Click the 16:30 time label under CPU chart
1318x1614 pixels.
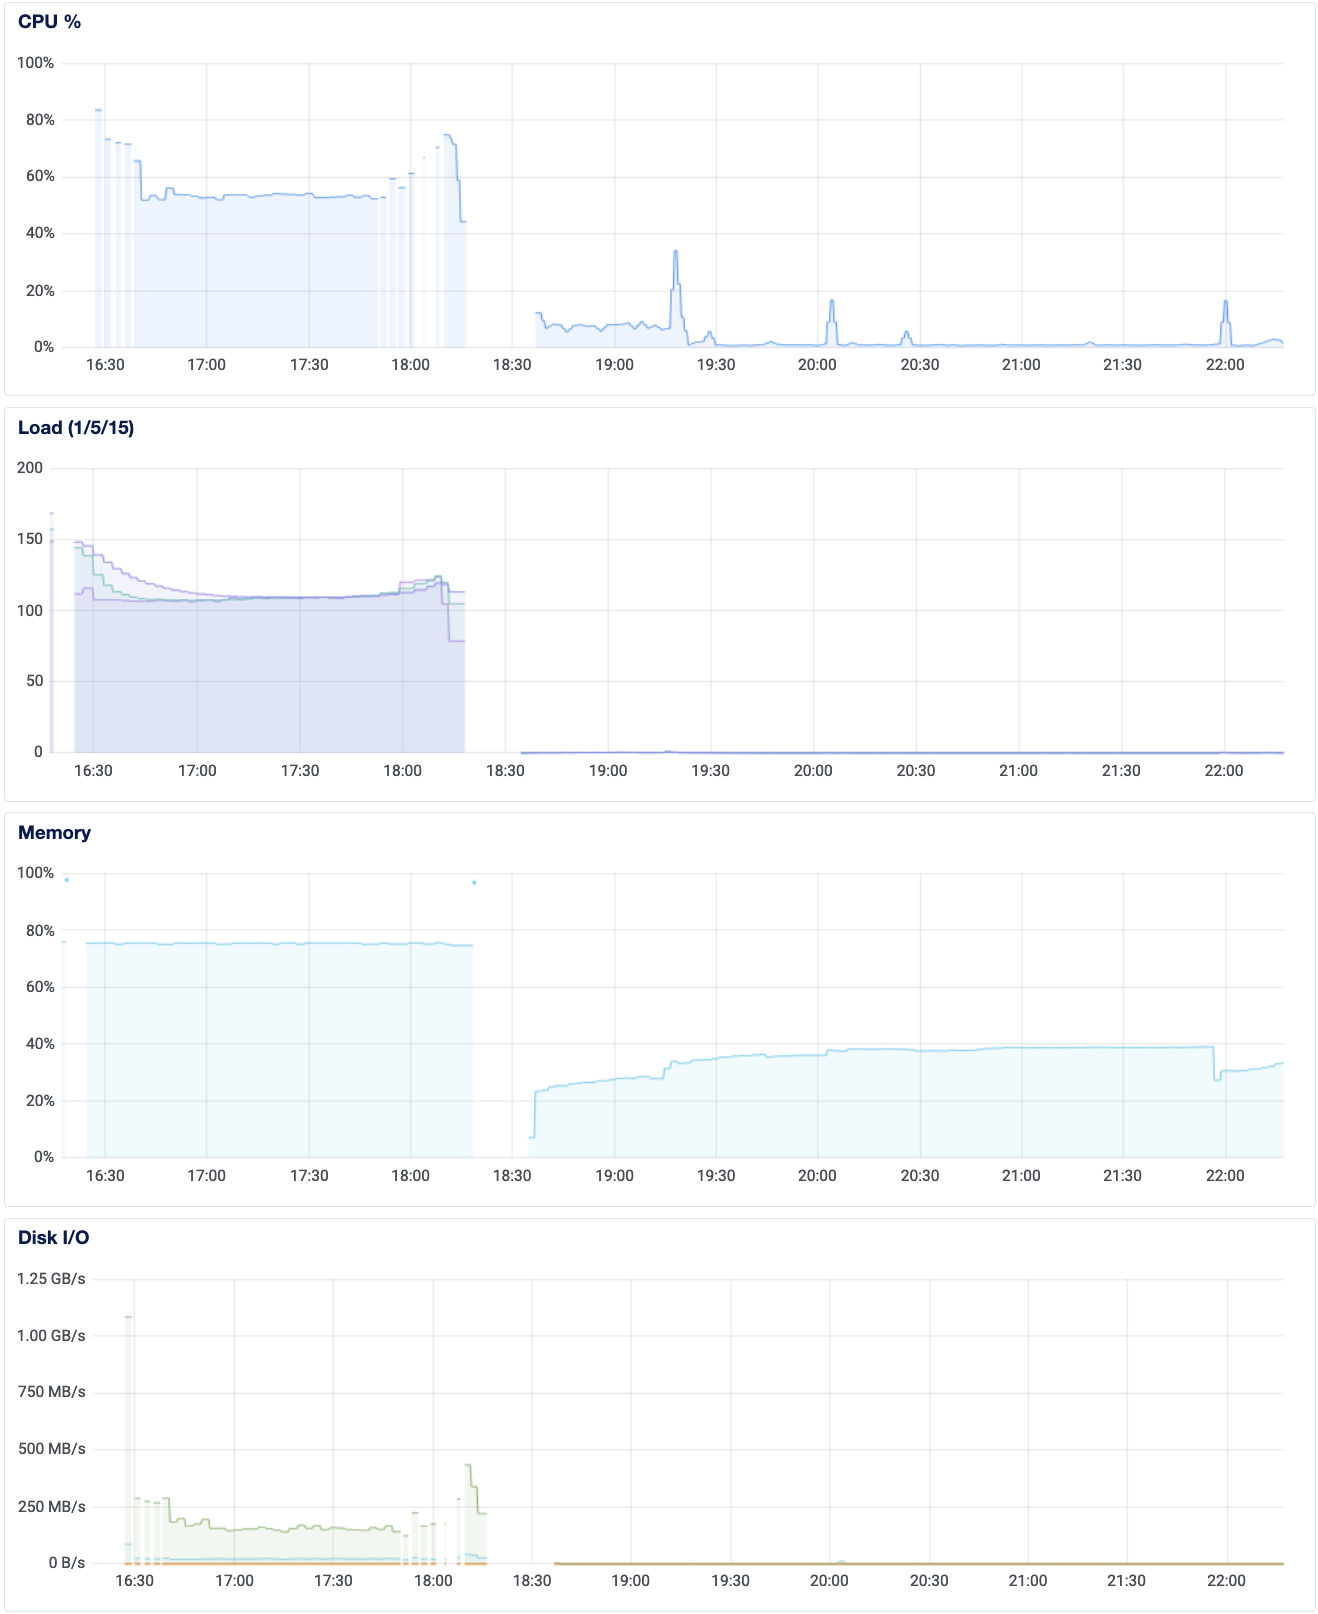coord(105,365)
